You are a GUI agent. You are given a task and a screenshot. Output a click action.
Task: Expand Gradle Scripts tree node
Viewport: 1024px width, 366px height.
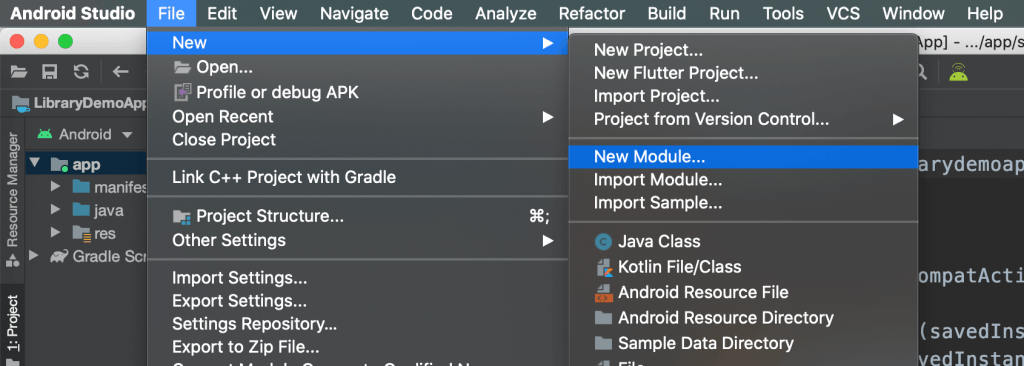click(x=34, y=256)
